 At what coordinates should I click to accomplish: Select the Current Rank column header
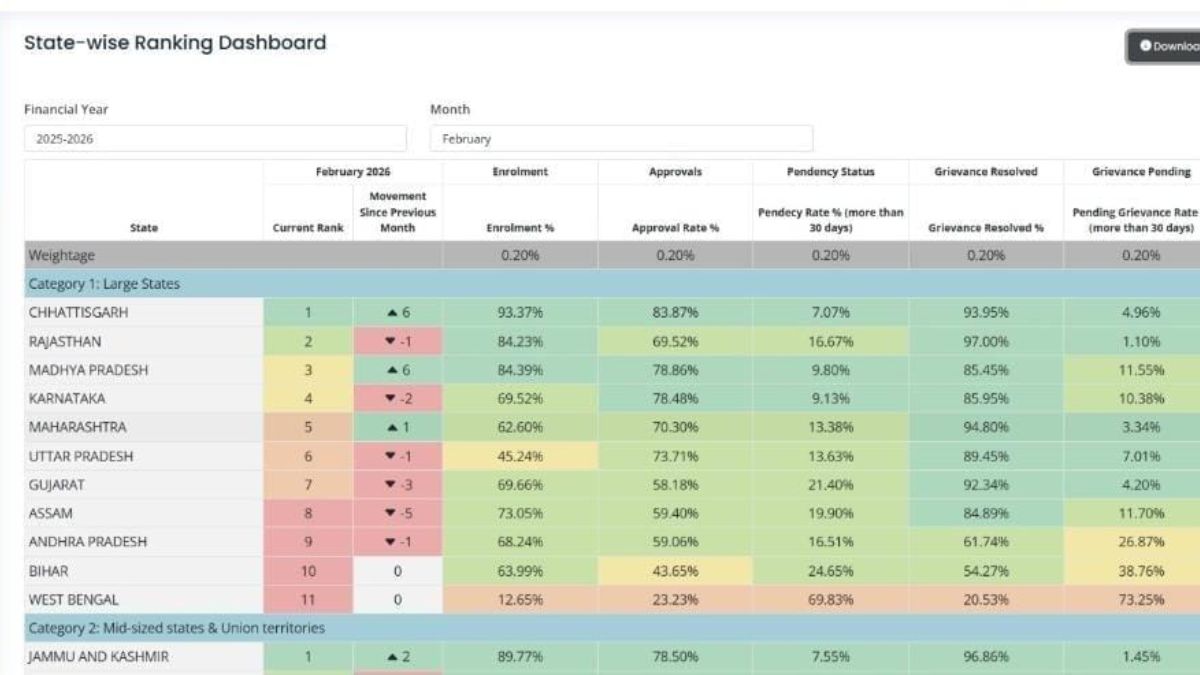point(308,228)
